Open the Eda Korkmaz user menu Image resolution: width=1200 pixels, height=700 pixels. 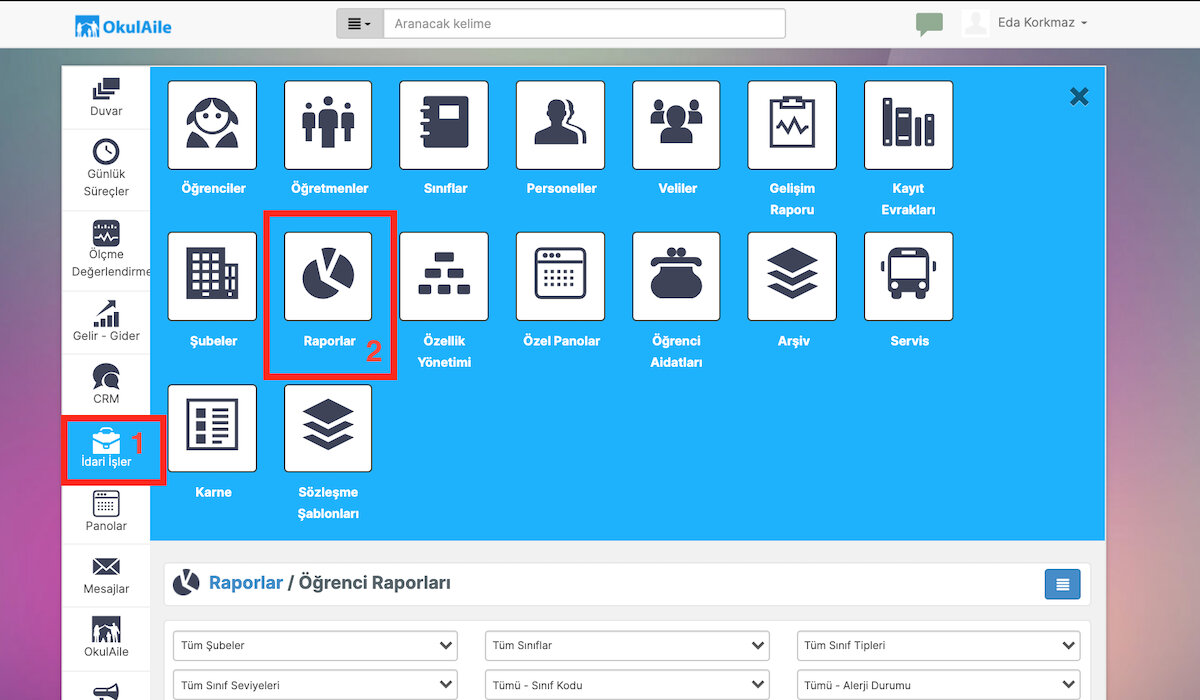[x=1026, y=23]
